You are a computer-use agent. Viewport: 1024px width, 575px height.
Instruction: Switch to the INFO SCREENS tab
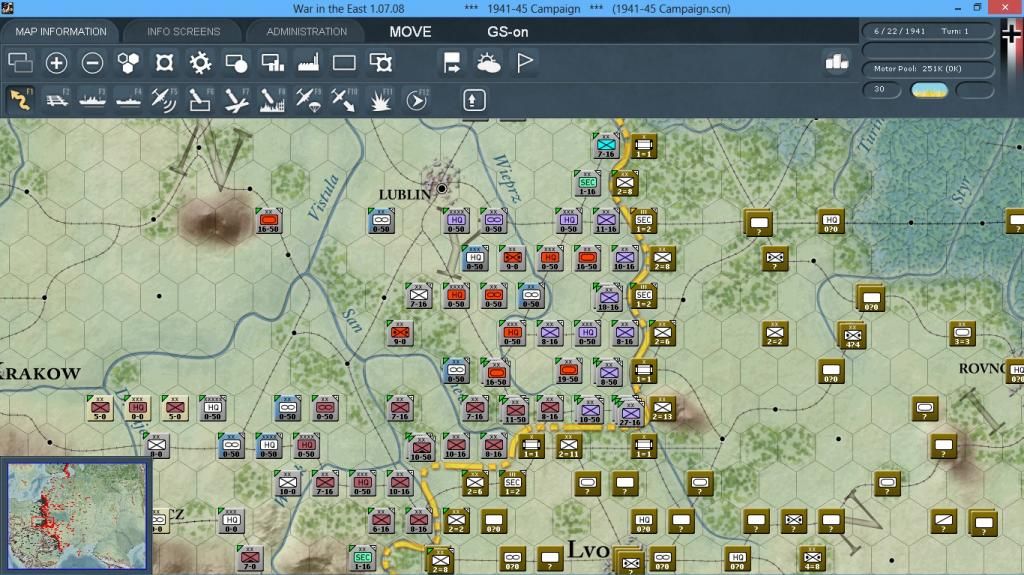(183, 31)
